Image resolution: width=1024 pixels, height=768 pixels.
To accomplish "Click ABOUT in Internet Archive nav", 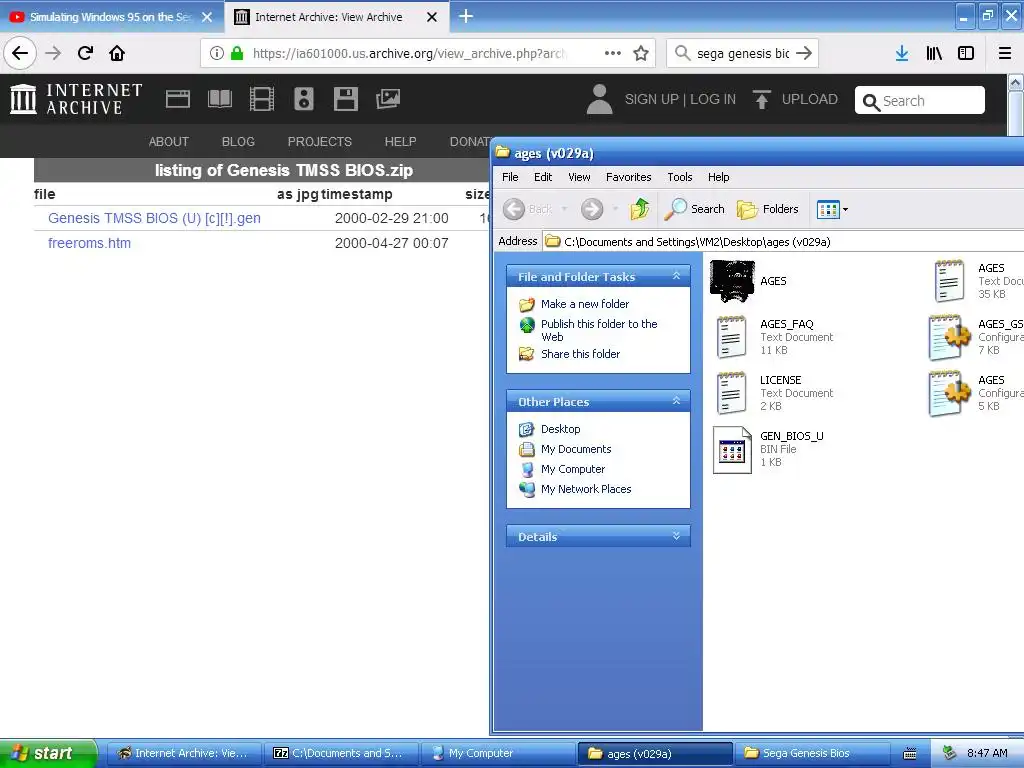I will tap(168, 142).
